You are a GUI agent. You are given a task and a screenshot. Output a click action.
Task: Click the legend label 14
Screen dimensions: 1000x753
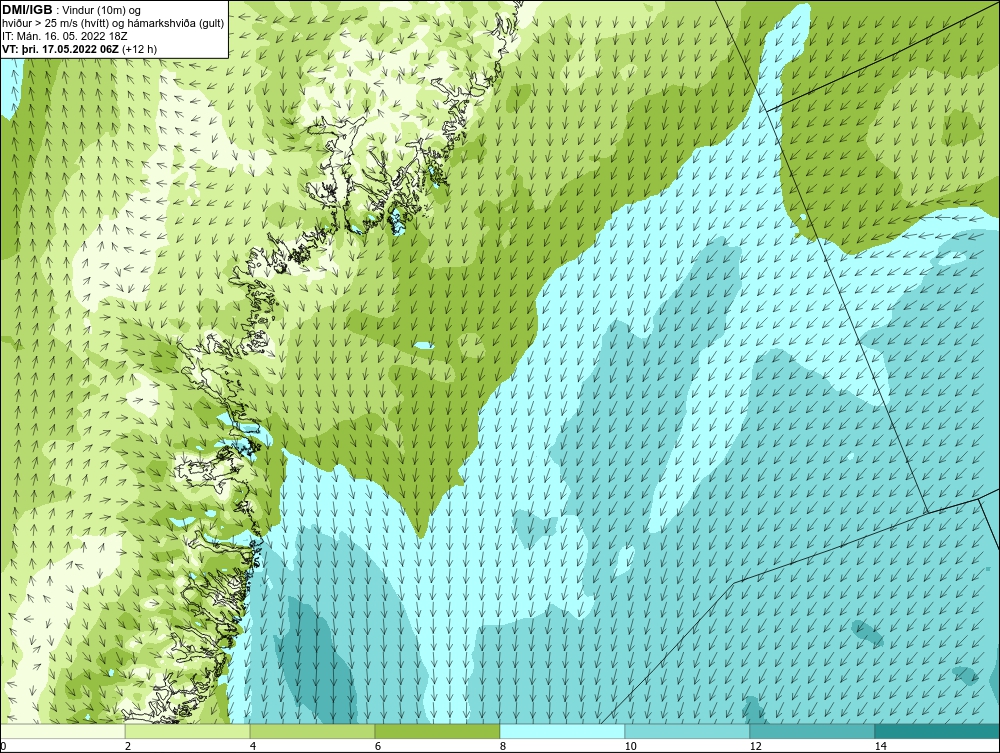pos(881,746)
